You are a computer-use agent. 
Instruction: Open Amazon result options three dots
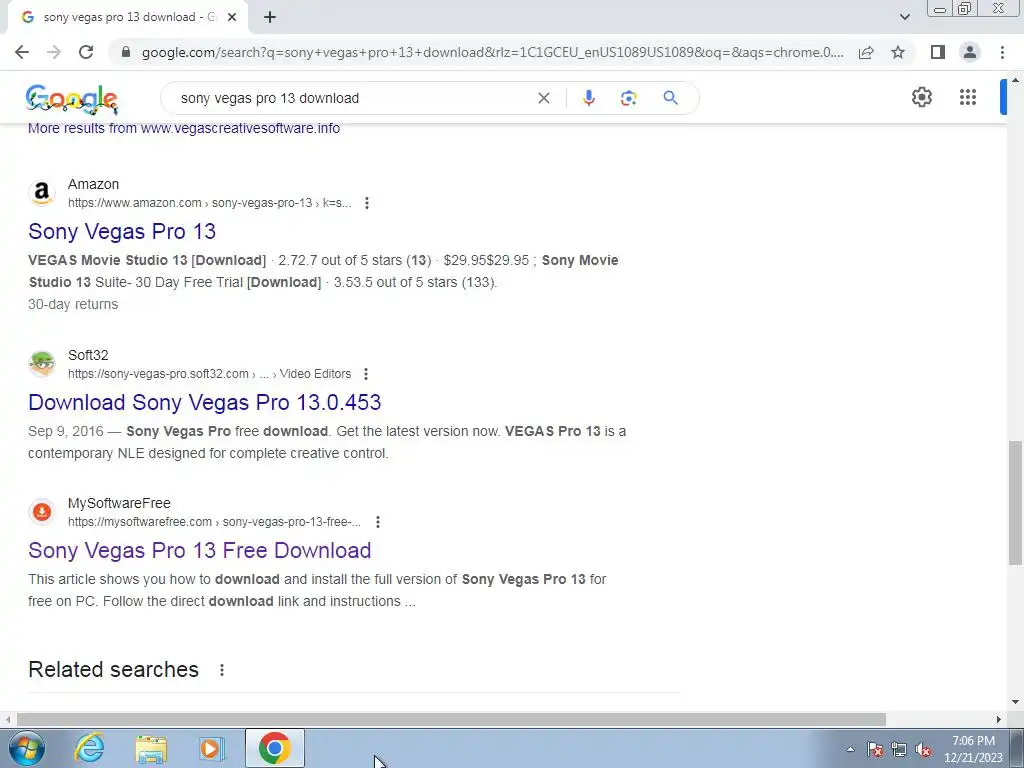pos(367,203)
